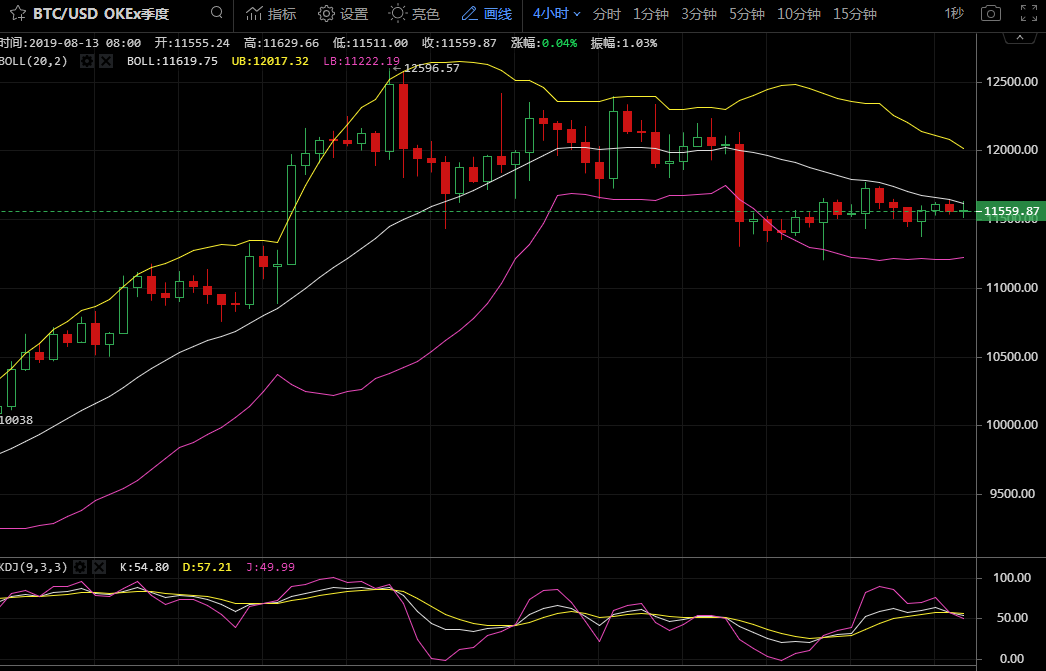The image size is (1046, 671).
Task: Click the UB:12017.32 upper band value
Action: coord(270,61)
